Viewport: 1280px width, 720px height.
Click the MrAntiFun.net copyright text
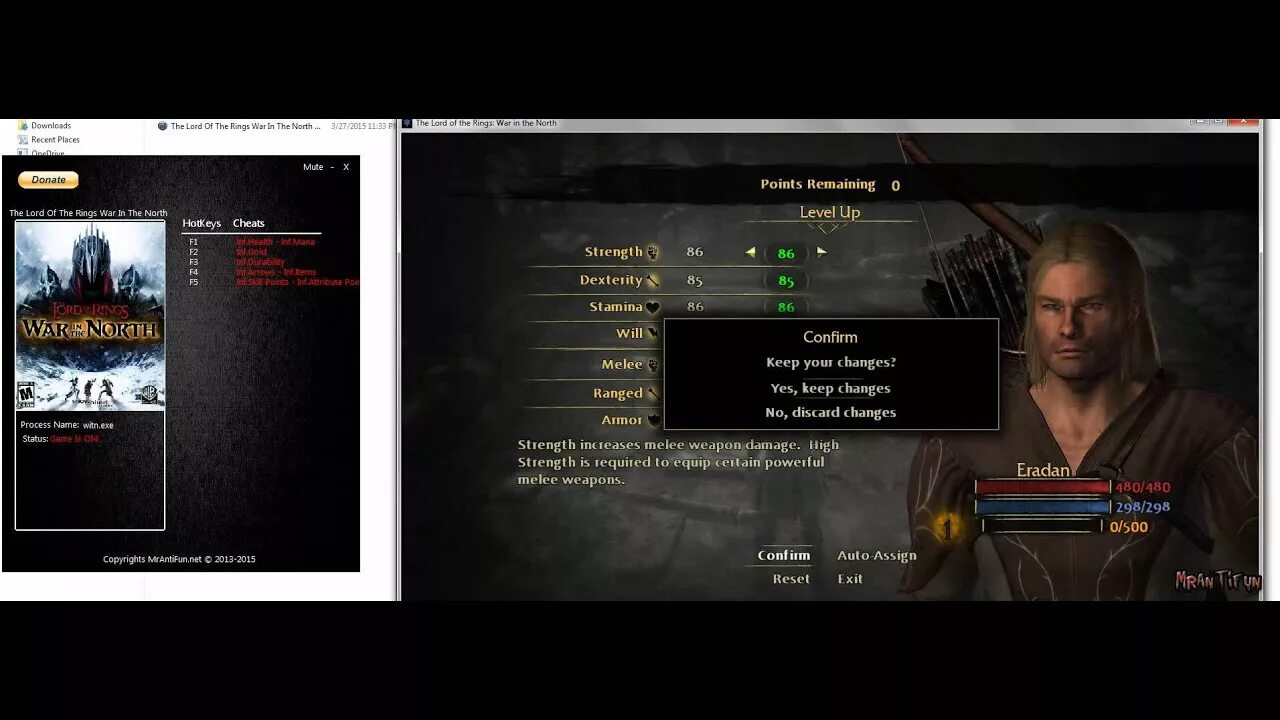pyautogui.click(x=179, y=560)
